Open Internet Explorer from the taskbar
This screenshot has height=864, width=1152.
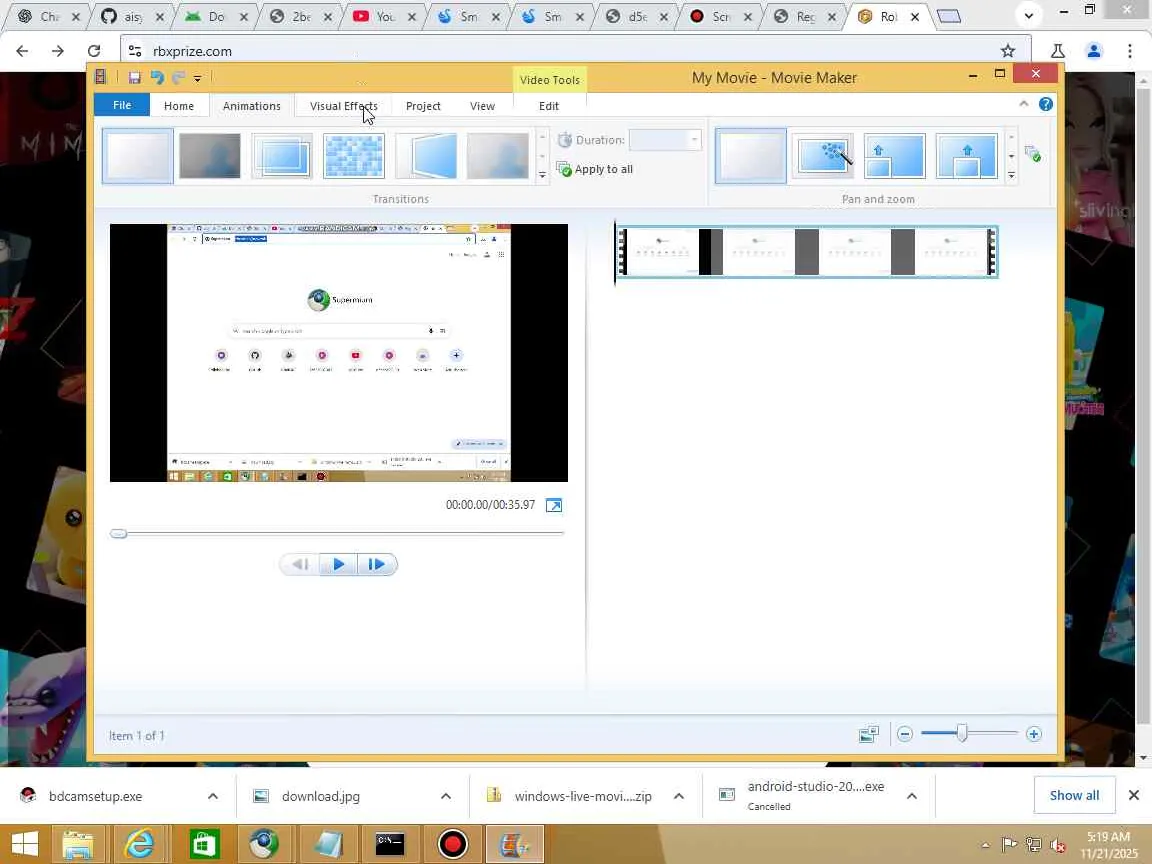point(138,844)
